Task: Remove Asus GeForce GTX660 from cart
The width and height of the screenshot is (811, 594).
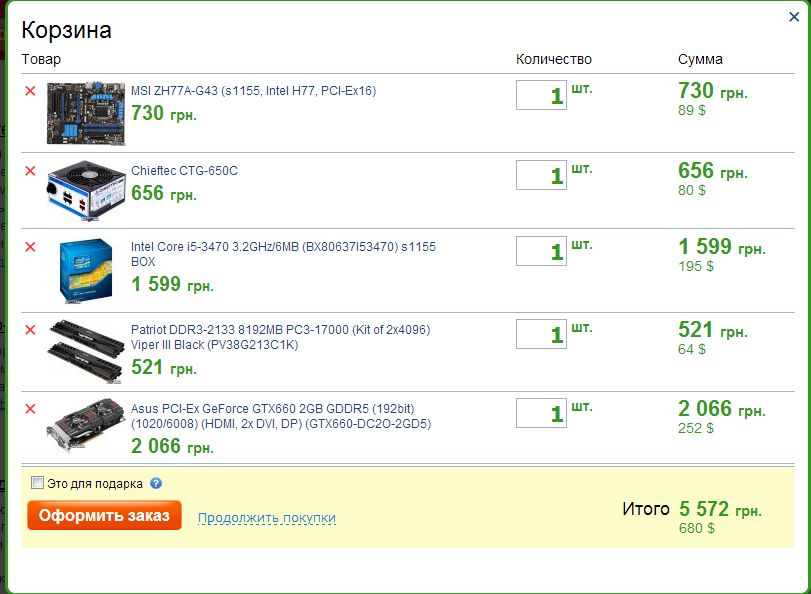Action: coord(30,409)
